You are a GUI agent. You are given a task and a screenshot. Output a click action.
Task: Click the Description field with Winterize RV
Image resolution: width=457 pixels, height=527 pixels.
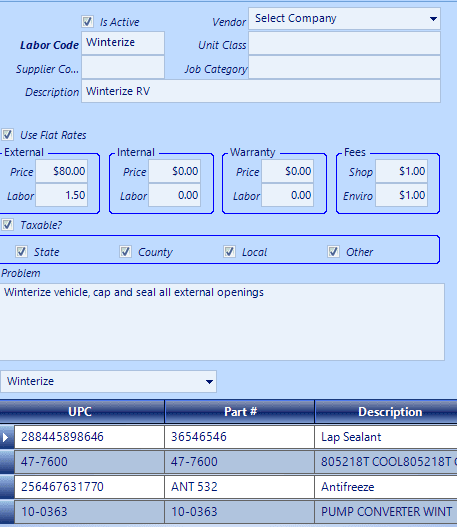coord(261,91)
